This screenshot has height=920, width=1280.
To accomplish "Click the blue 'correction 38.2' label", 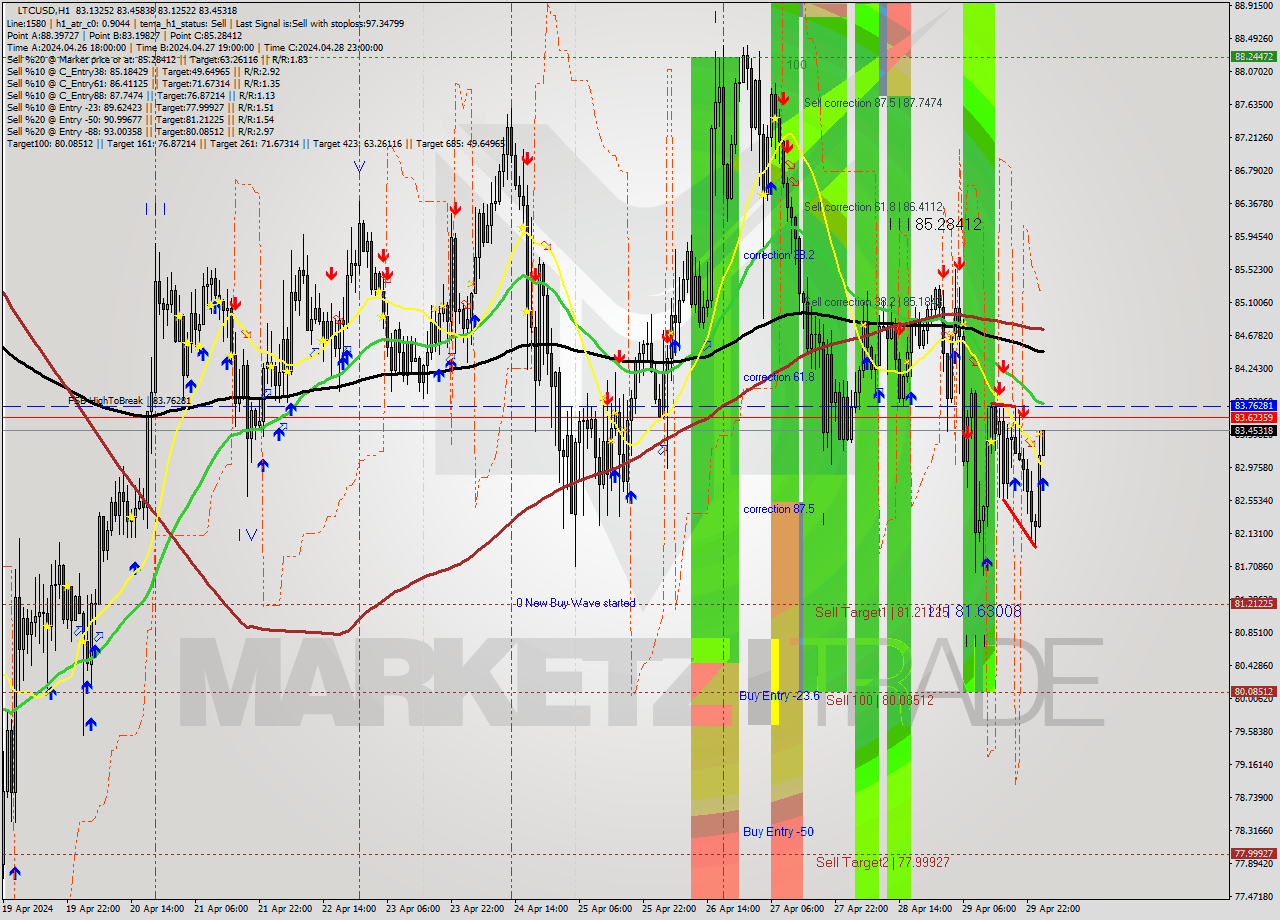I will 779,255.
